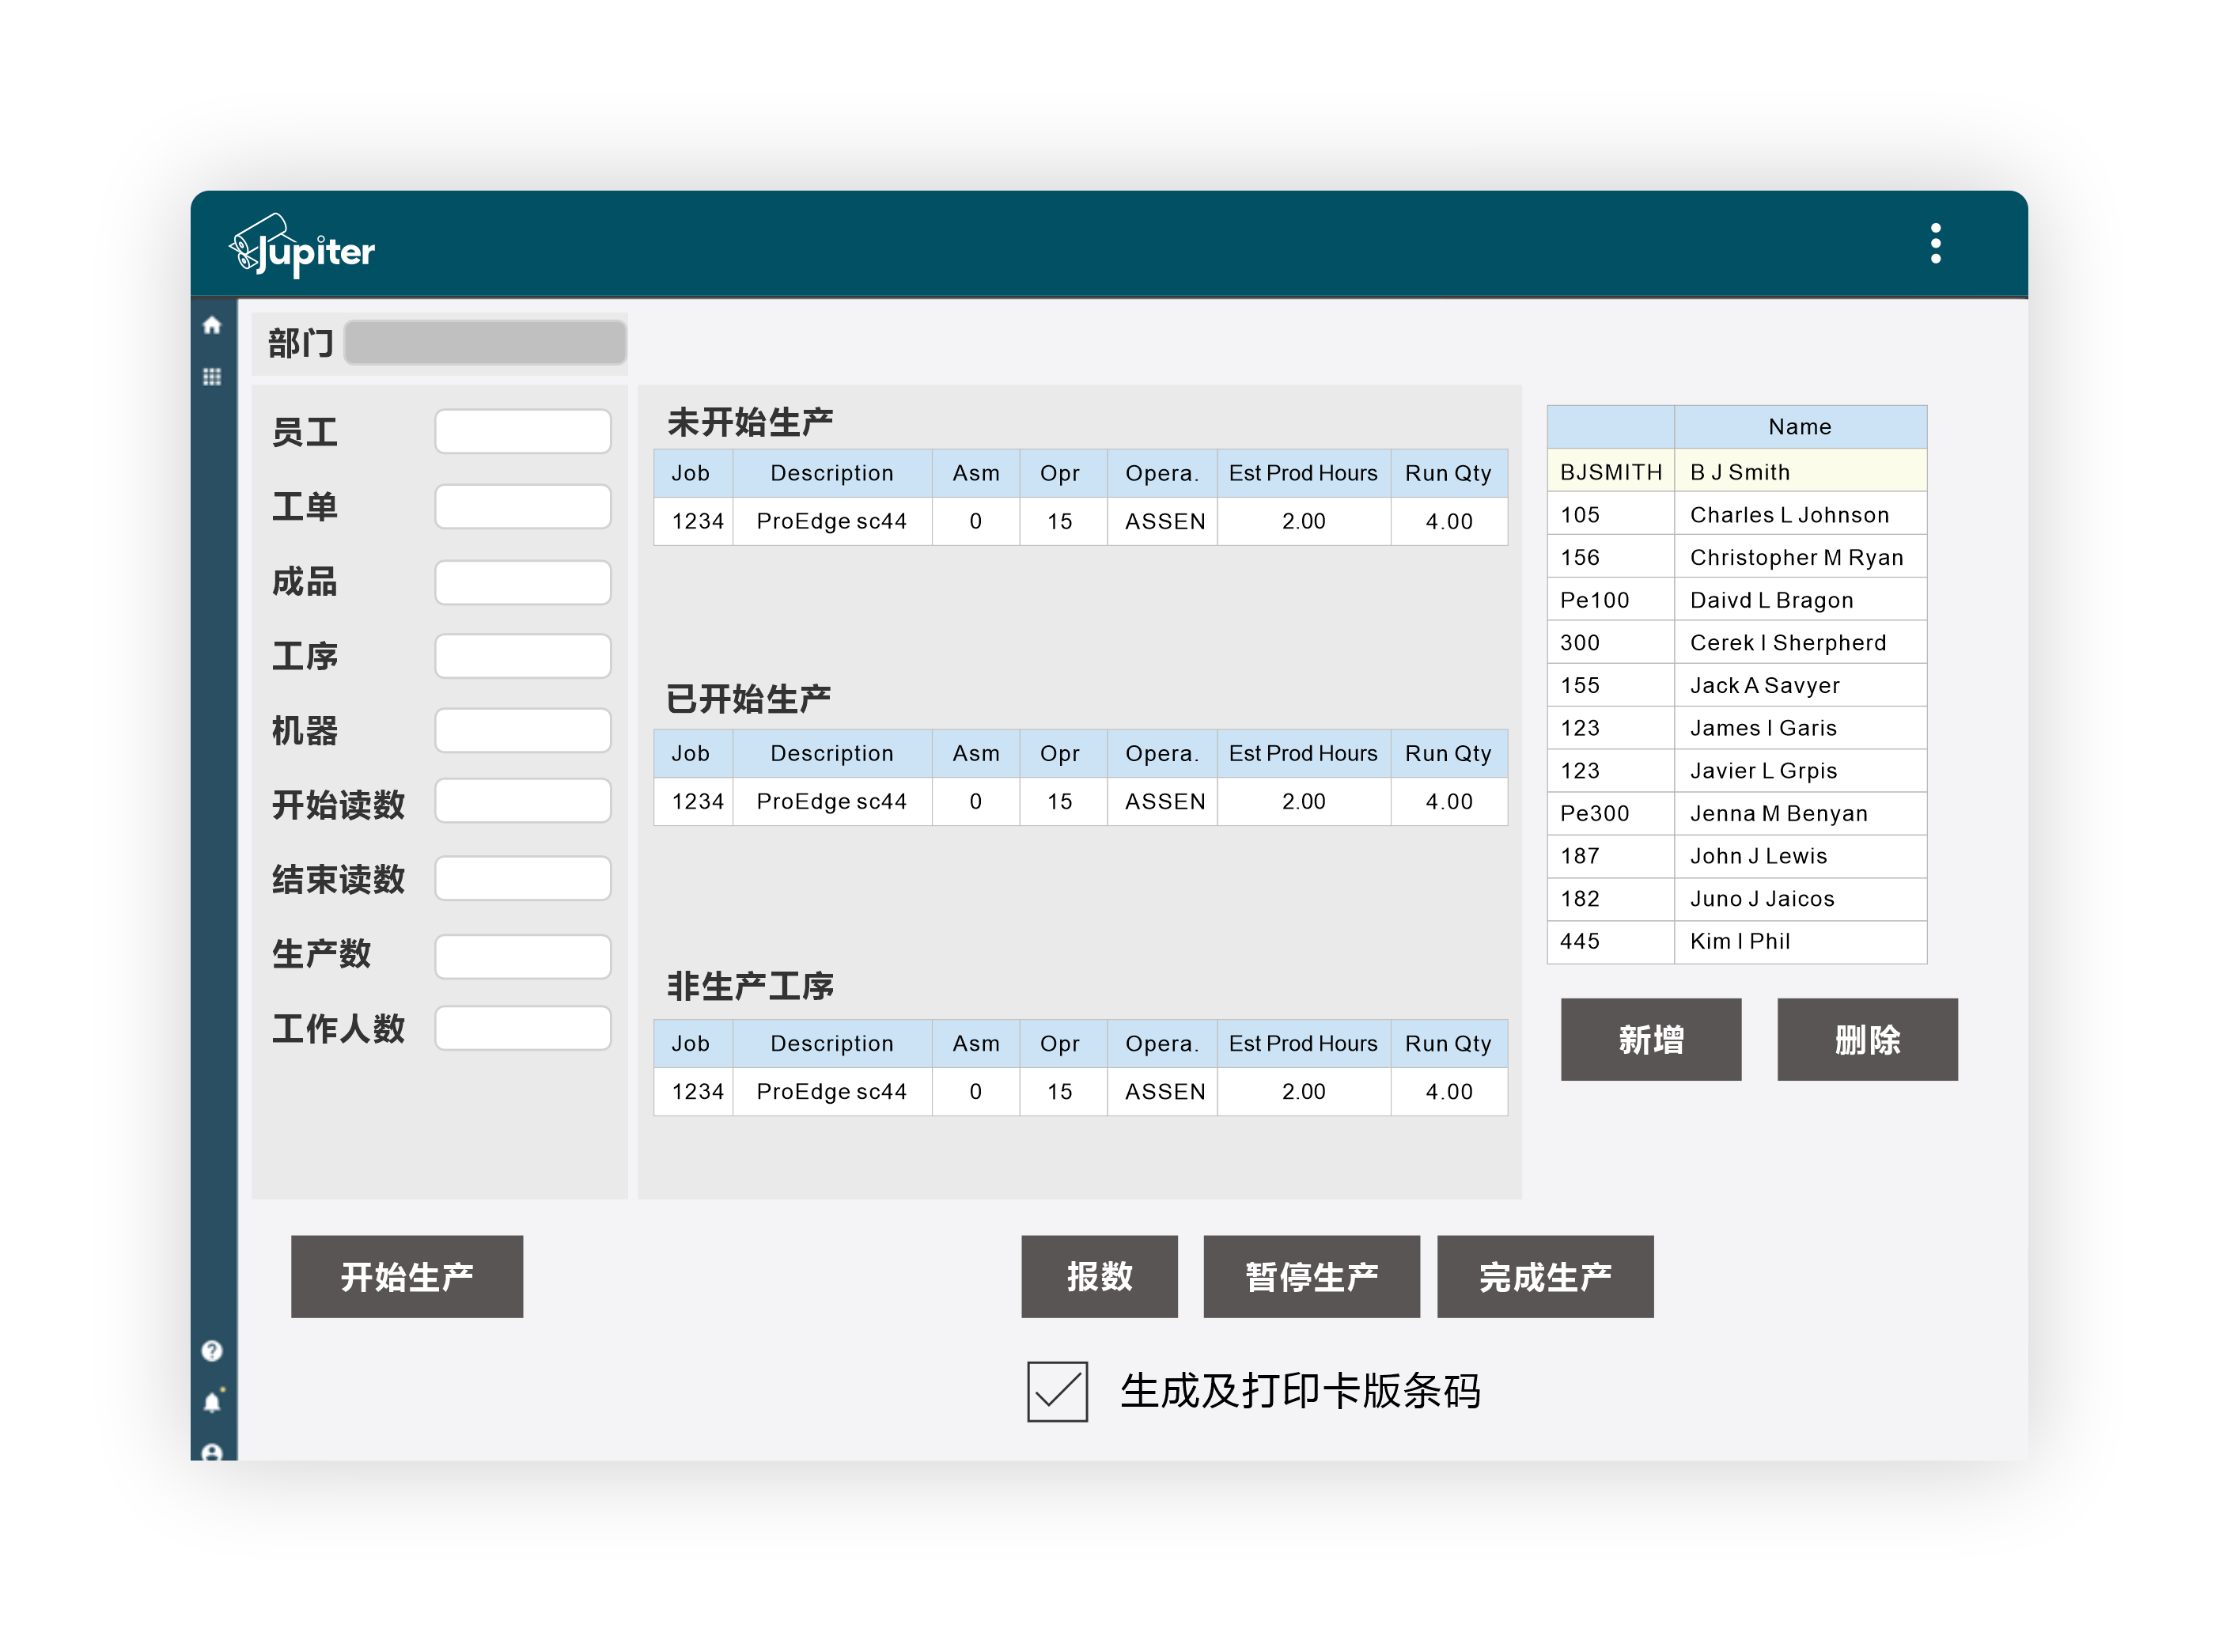
Task: Click the notification bell icon
Action: coord(211,1403)
